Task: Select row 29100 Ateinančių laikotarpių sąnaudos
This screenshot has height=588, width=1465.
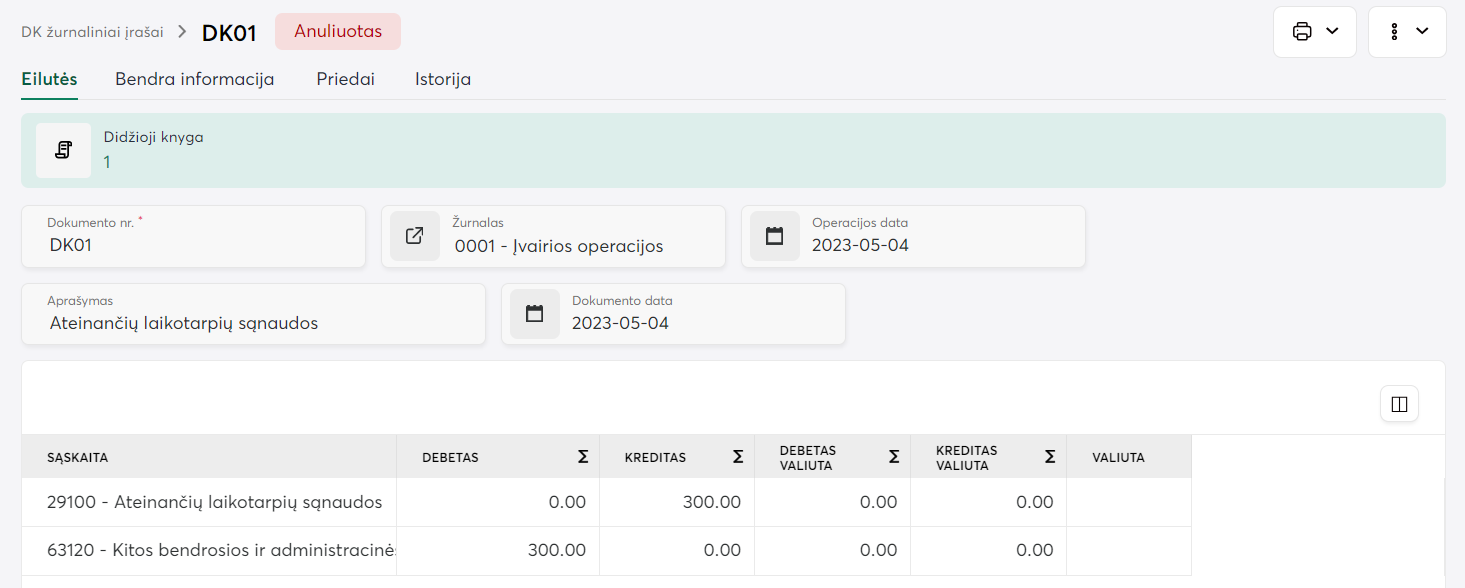Action: coord(214,502)
